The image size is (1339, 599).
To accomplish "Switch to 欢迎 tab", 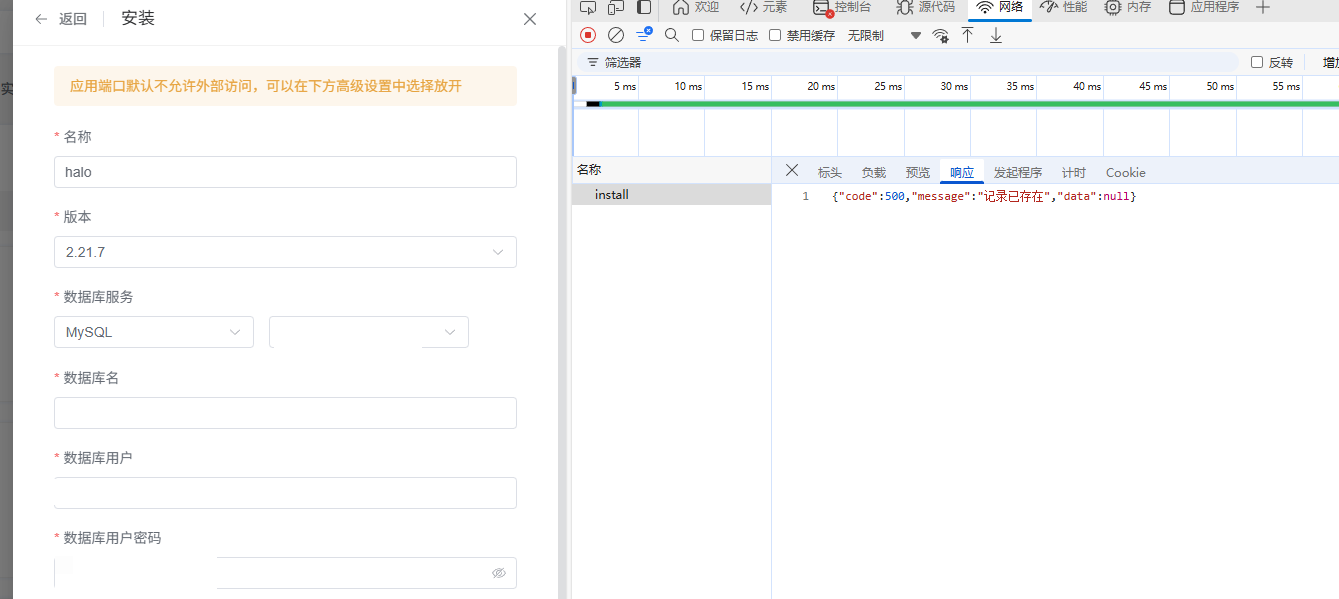I will coord(696,7).
